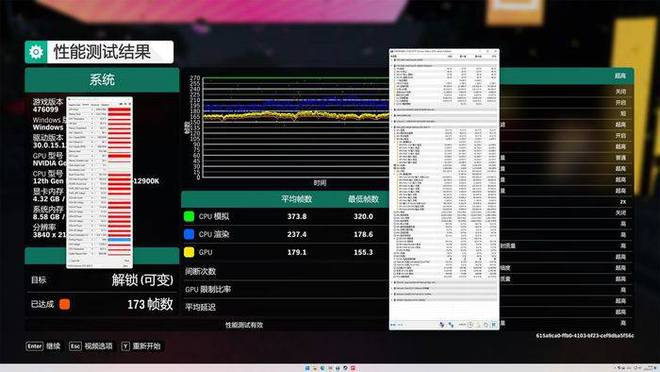Click the 最低帧数 column header
This screenshot has width=660, height=372.
click(363, 199)
